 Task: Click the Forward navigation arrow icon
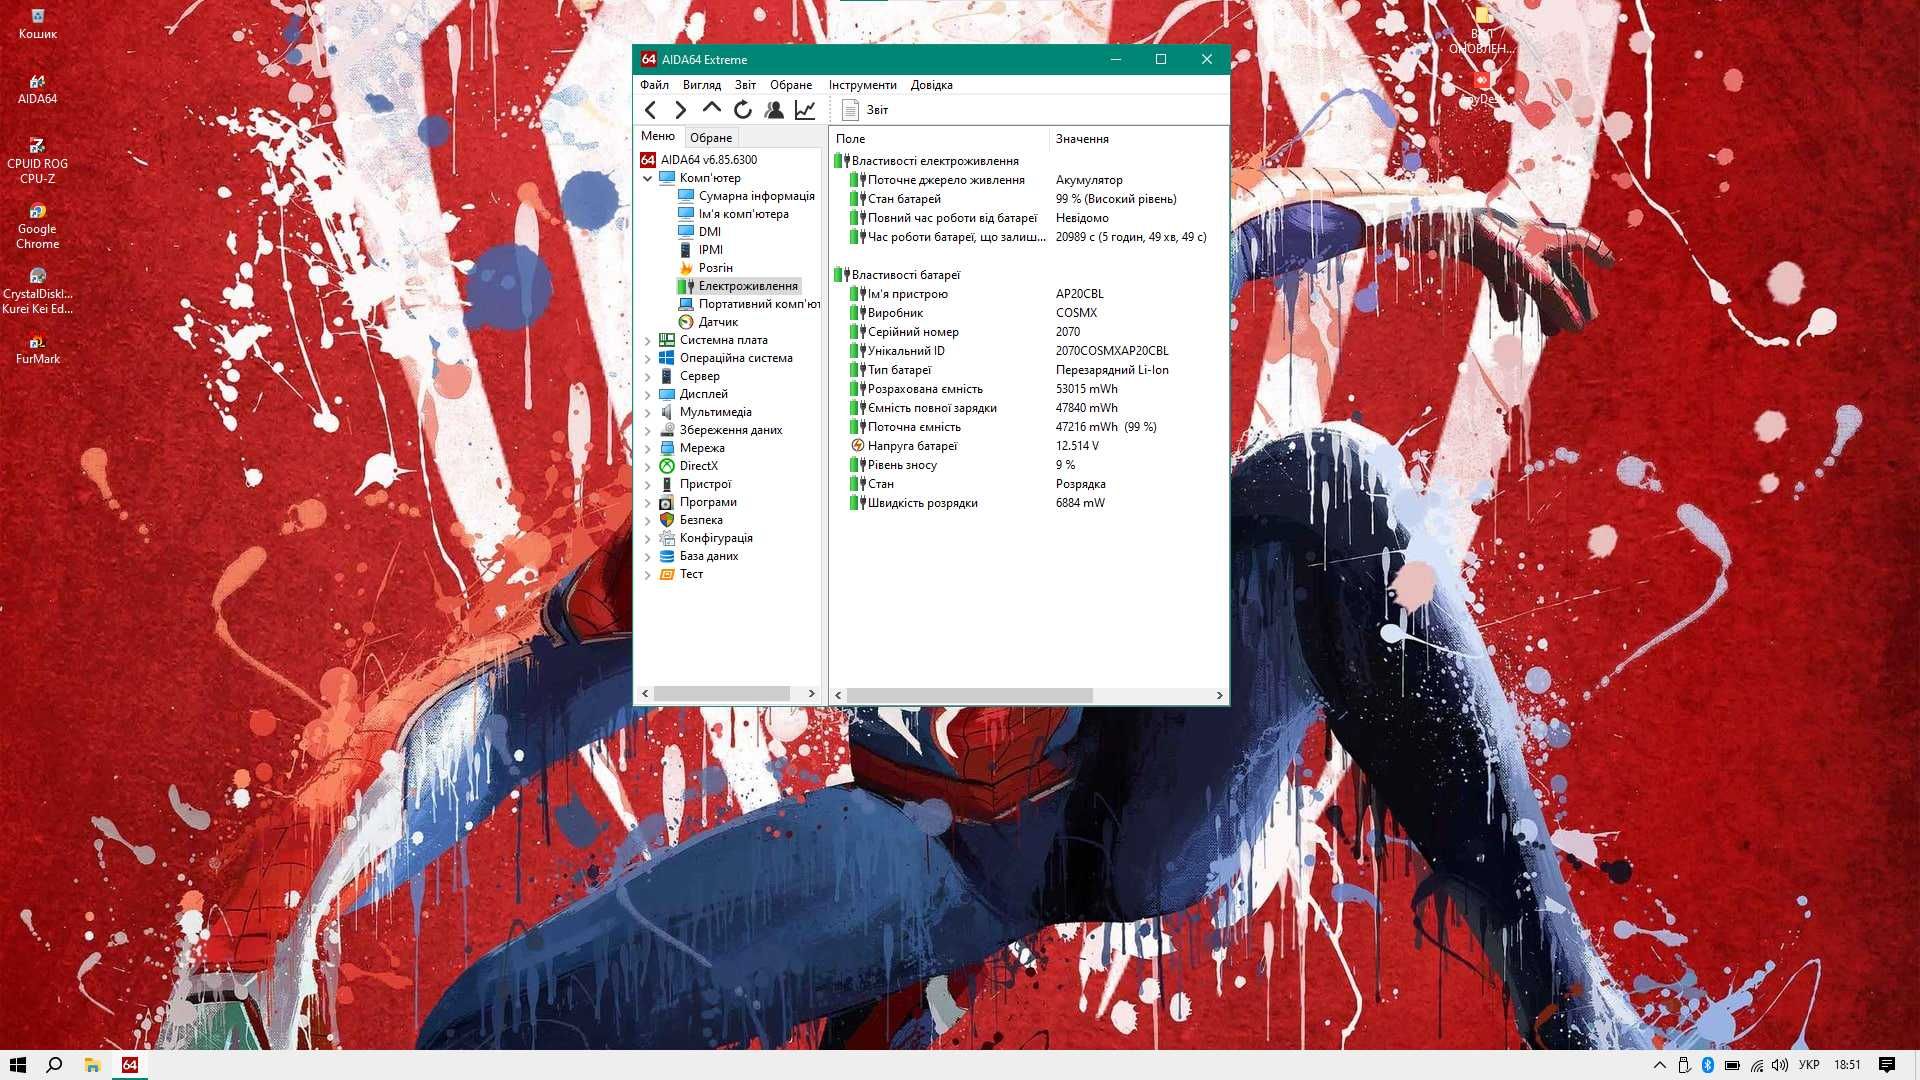click(679, 108)
